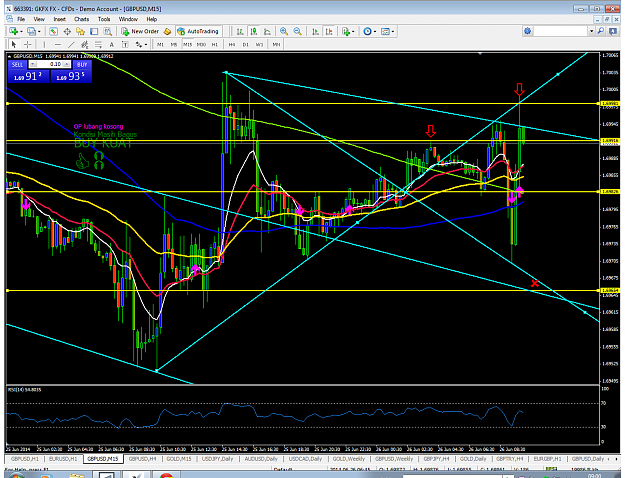This screenshot has height=478, width=625.
Task: Open the Indicators list icon
Action: (x=346, y=31)
